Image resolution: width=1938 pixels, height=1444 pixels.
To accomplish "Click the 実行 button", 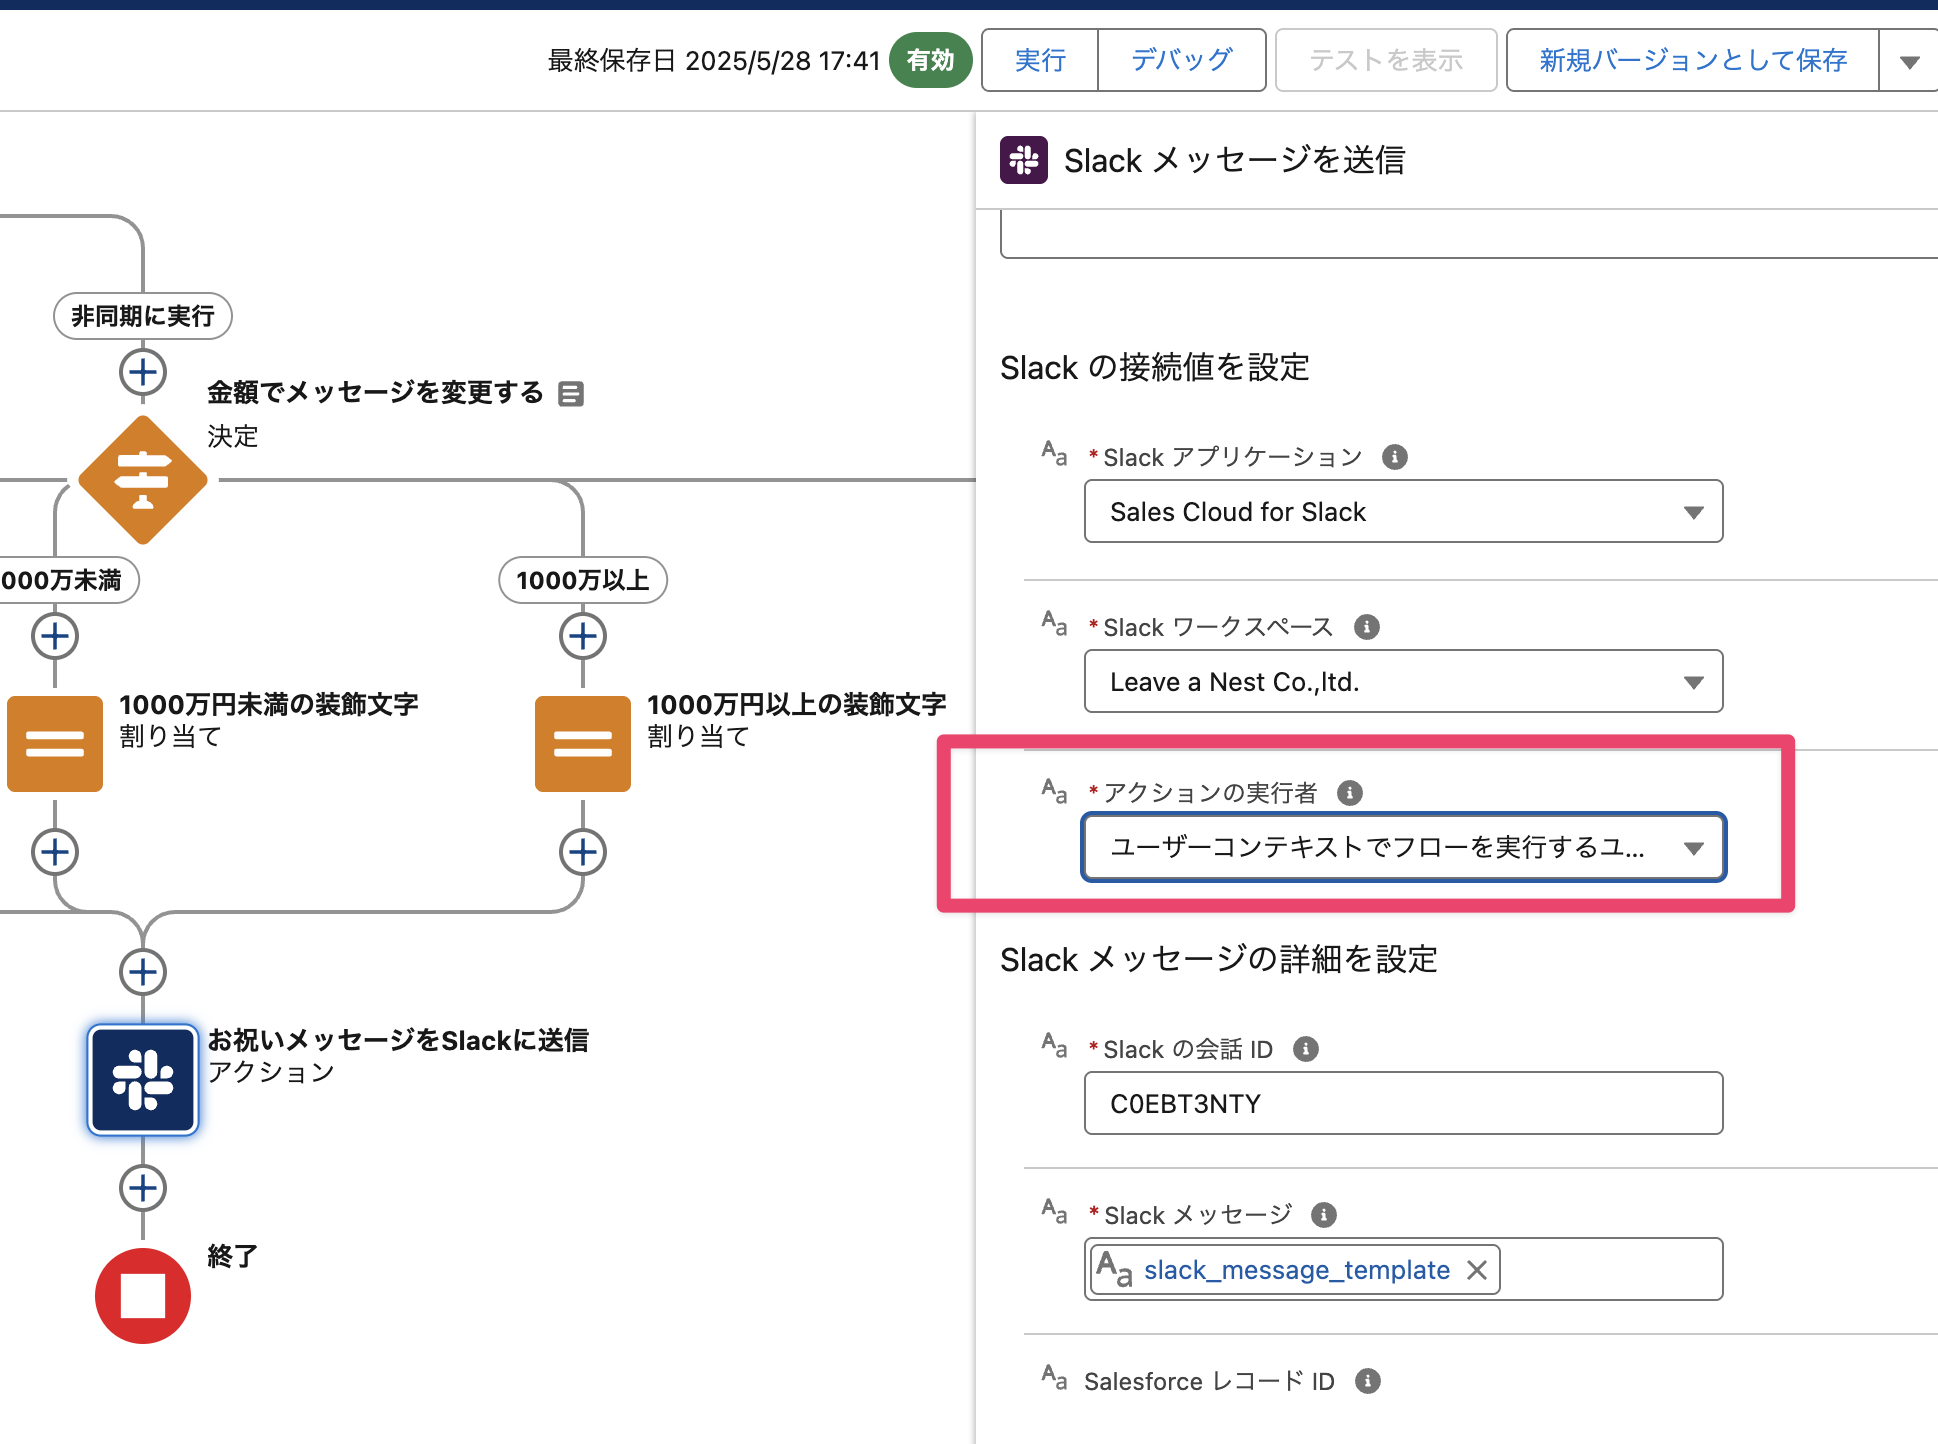I will click(1040, 61).
